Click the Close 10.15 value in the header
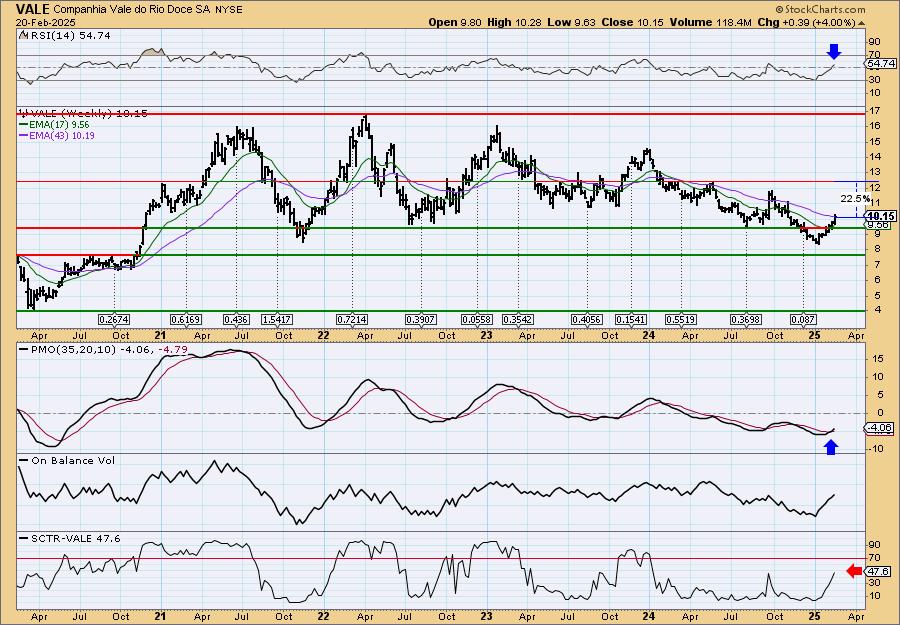Image resolution: width=900 pixels, height=625 pixels. click(x=633, y=22)
